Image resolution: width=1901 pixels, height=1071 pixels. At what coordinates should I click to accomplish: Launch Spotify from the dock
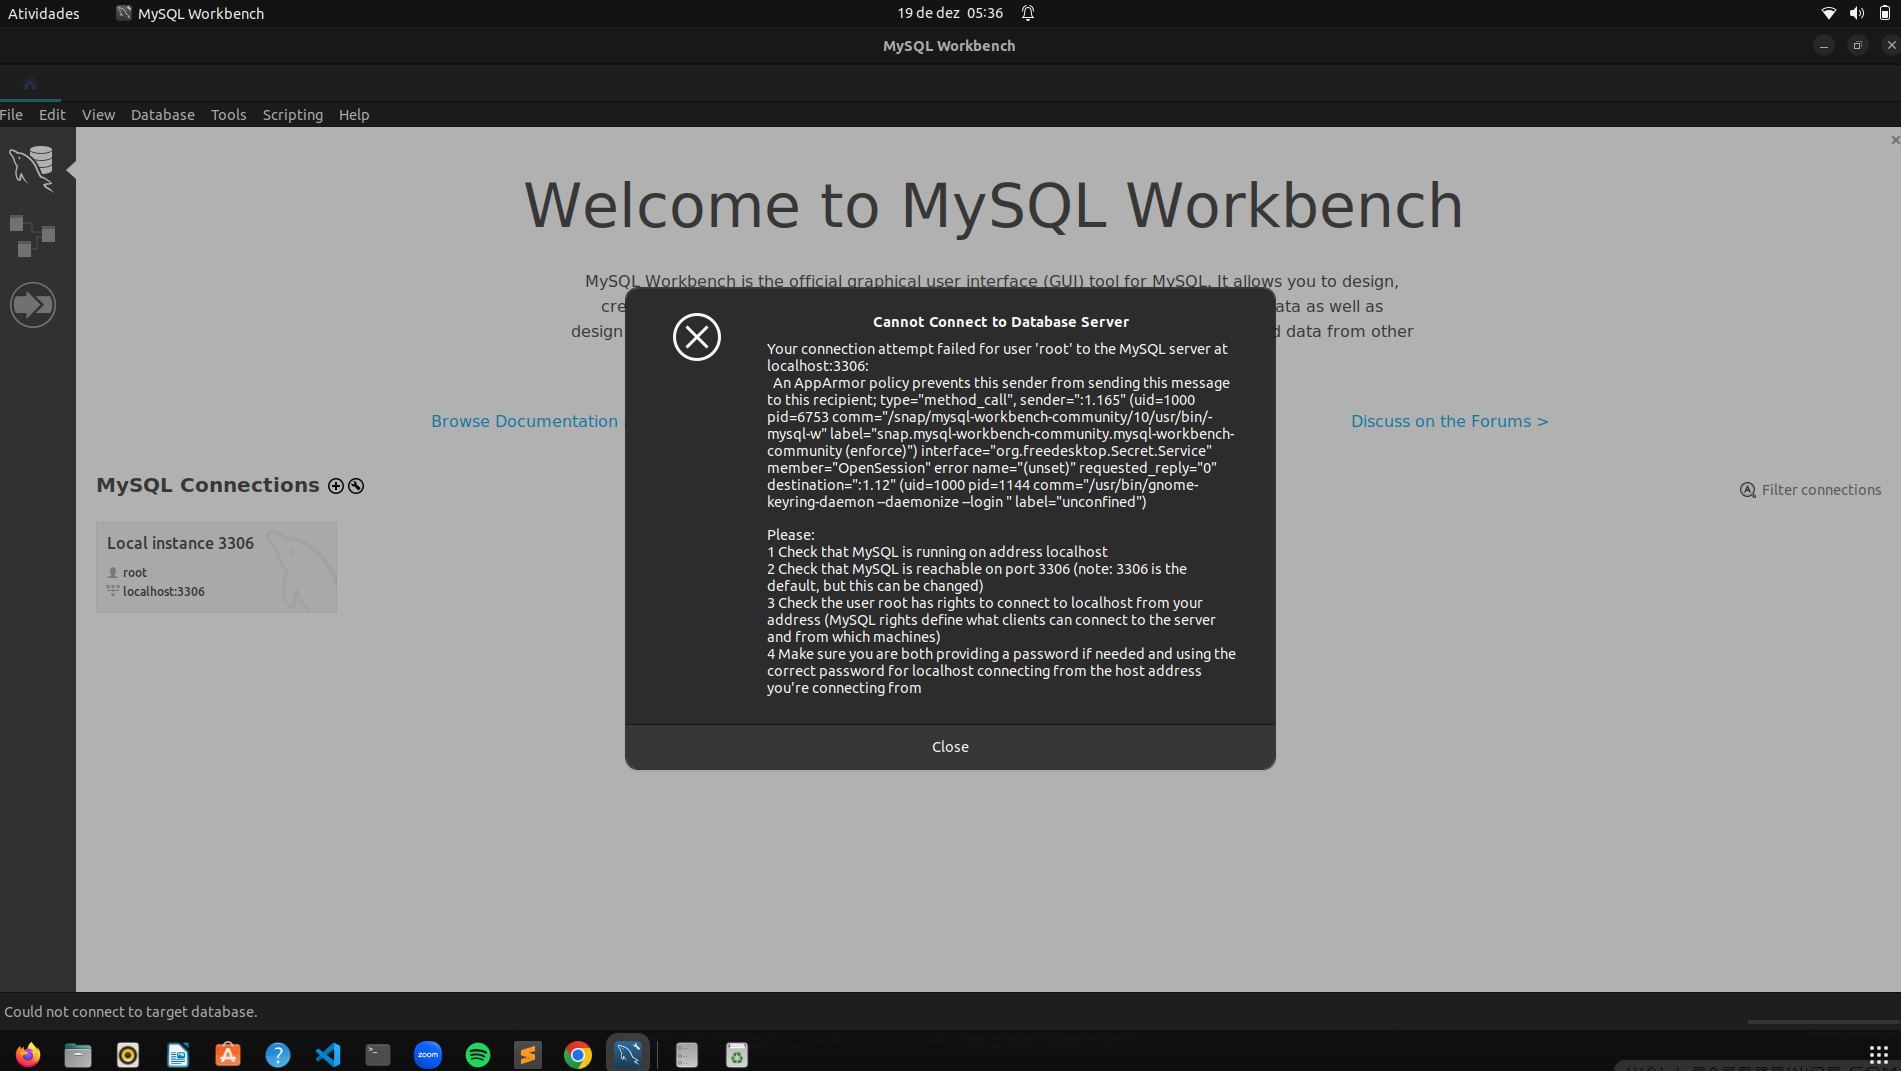coord(478,1055)
